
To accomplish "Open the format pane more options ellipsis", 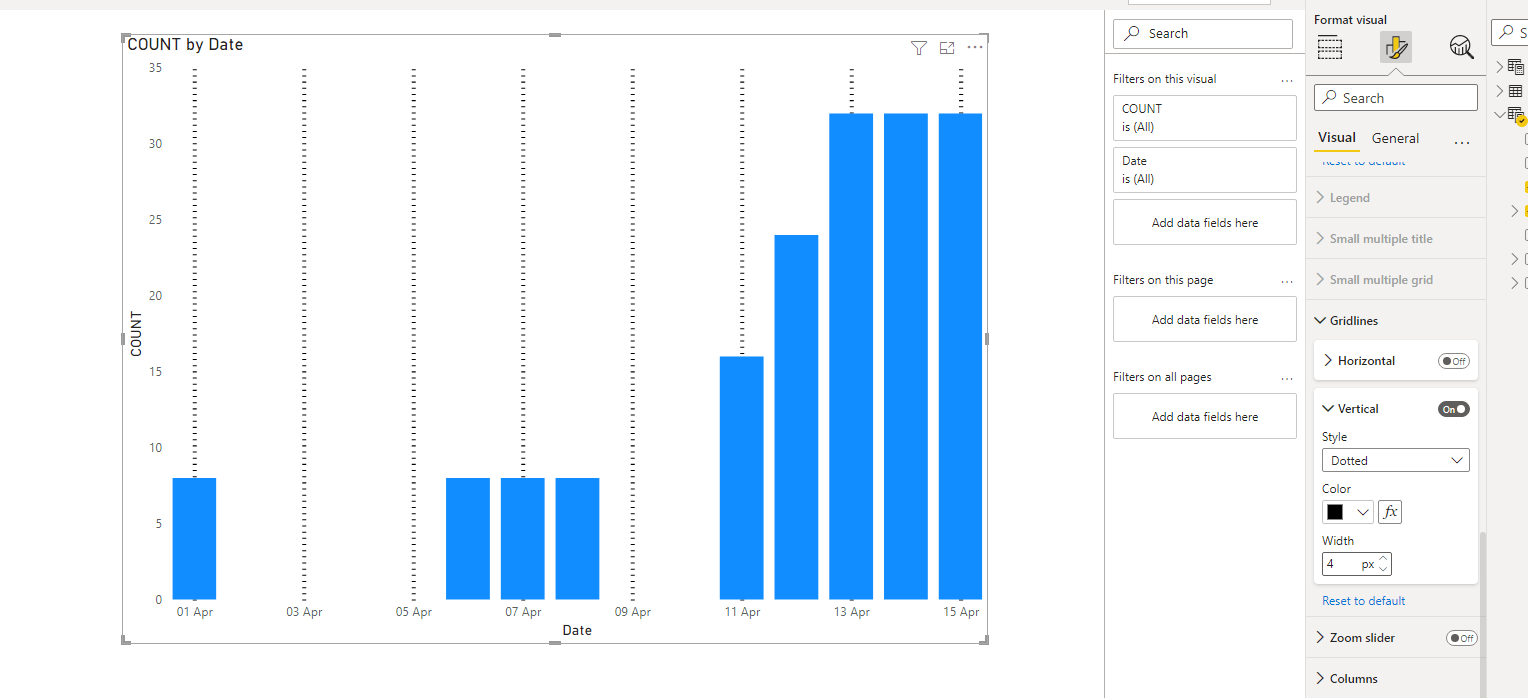I will [1462, 143].
